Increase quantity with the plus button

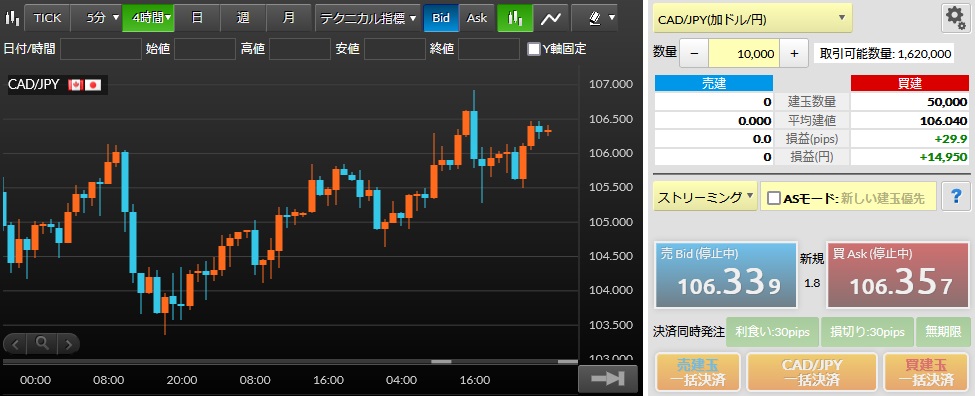794,54
